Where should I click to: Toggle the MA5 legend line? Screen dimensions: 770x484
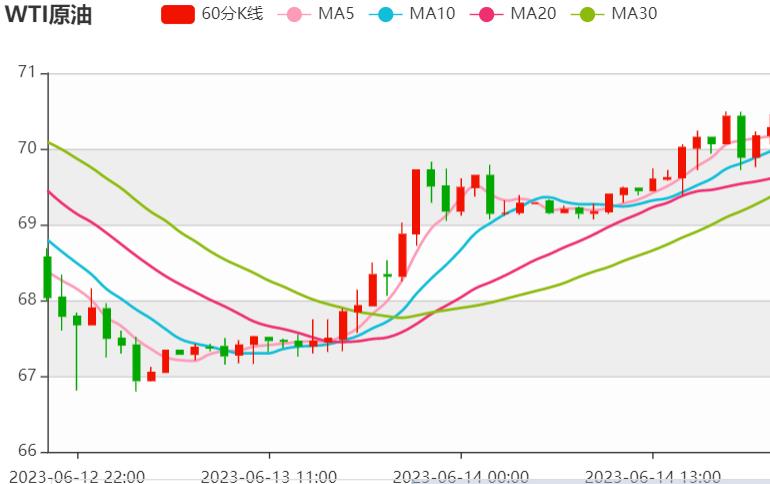(x=316, y=14)
